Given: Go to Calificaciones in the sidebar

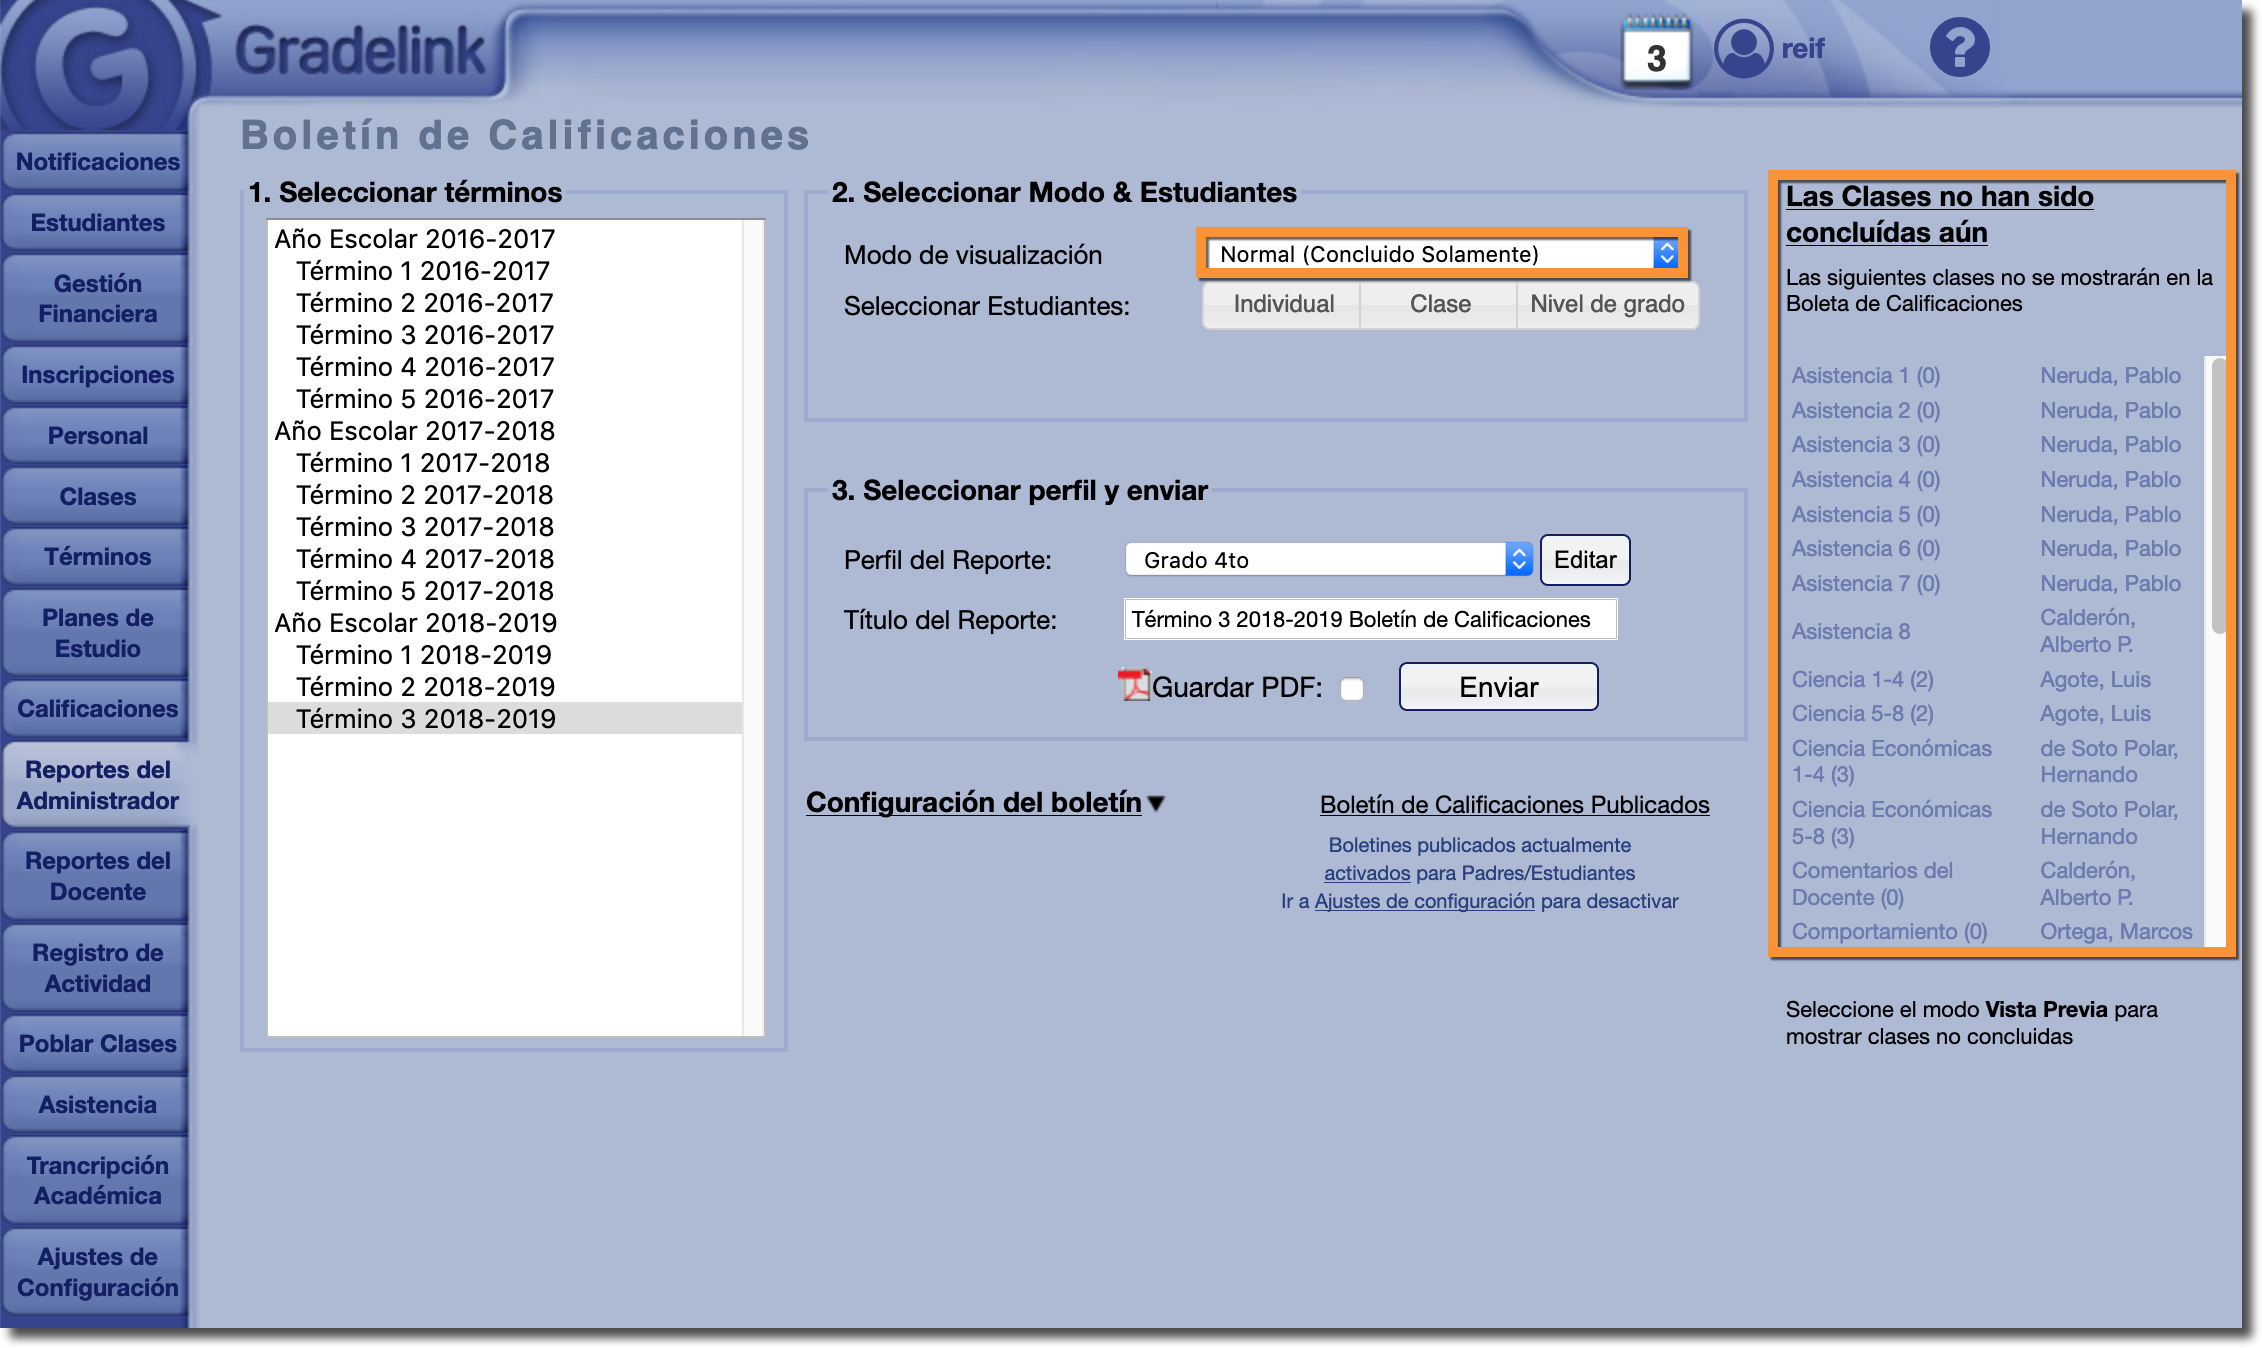Looking at the screenshot, I should (97, 709).
